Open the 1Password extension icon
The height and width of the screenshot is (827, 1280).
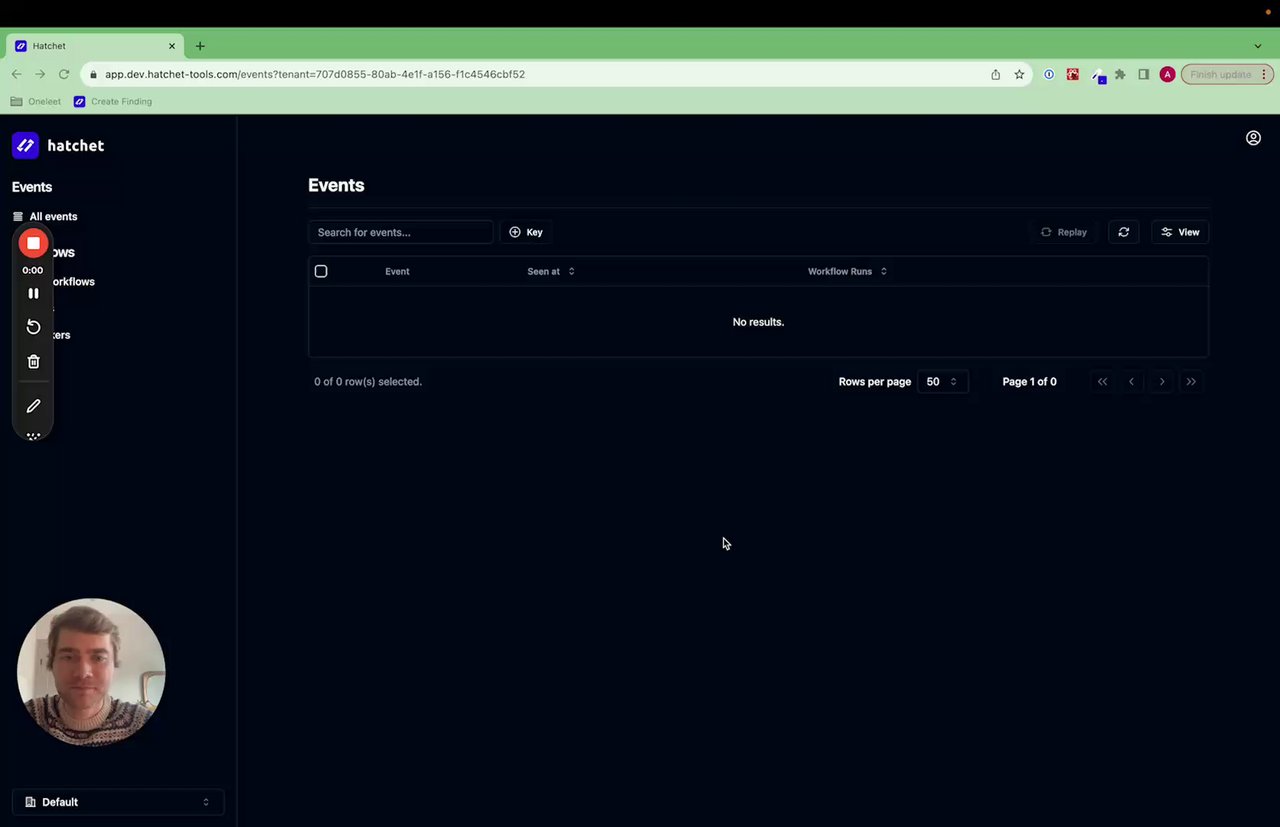click(1049, 74)
